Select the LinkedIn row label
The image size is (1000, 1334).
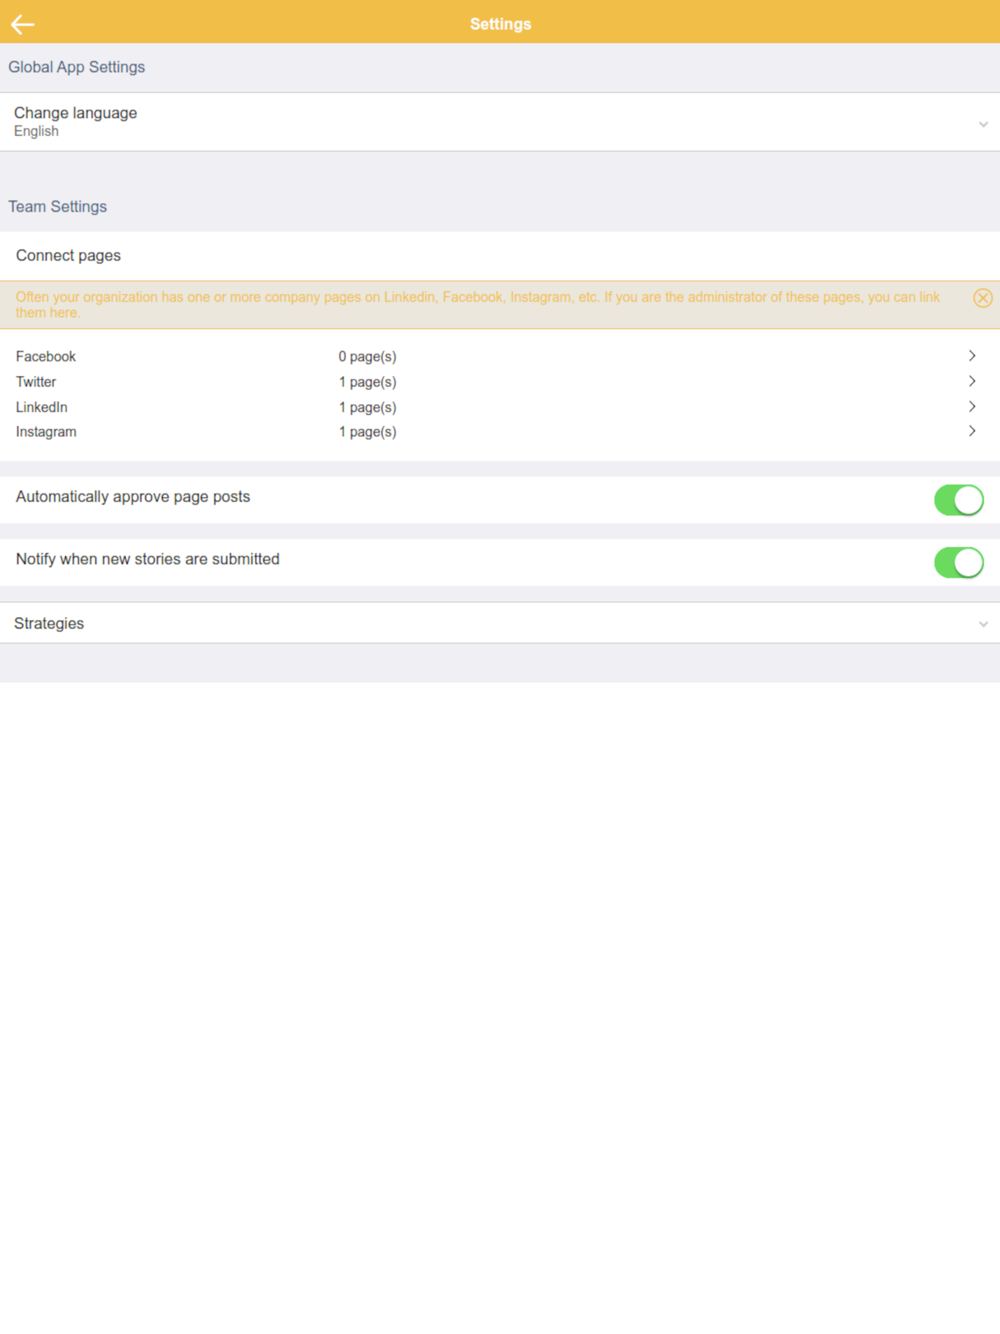pos(42,407)
